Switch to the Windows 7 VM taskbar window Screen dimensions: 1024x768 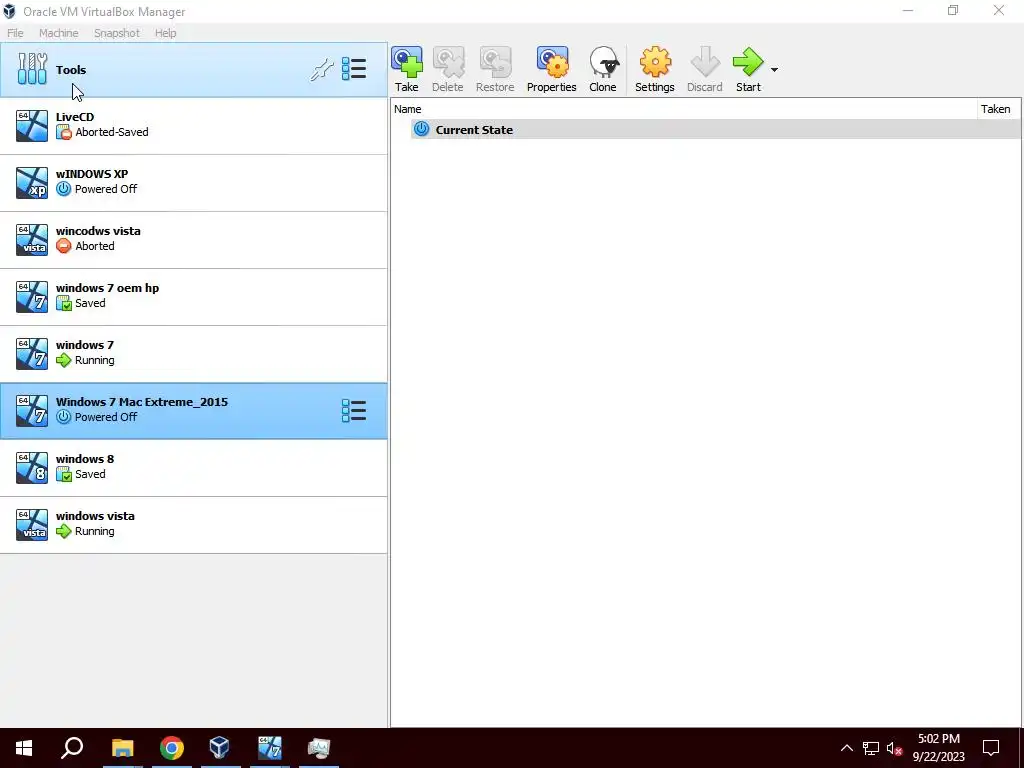270,748
